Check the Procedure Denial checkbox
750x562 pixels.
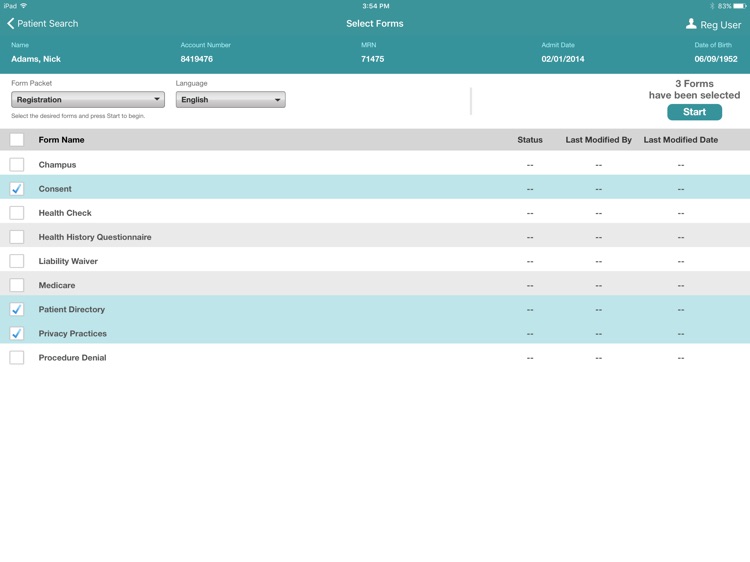17,357
